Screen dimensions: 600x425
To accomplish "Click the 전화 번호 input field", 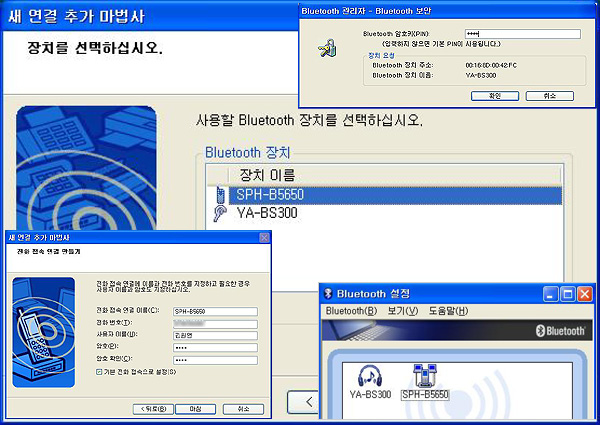I will coord(215,324).
